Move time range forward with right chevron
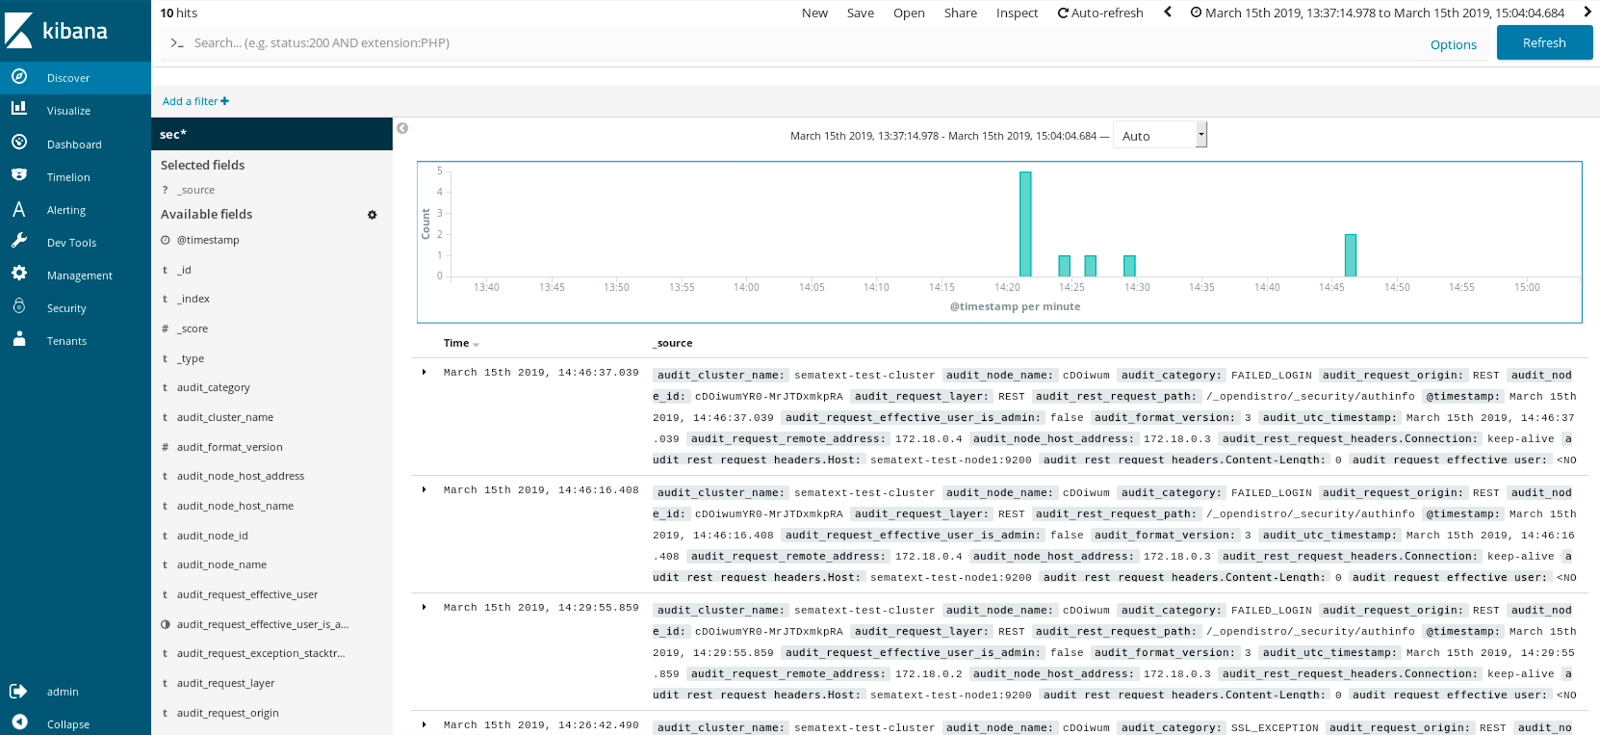Viewport: 1600px width, 735px height. pos(1587,12)
